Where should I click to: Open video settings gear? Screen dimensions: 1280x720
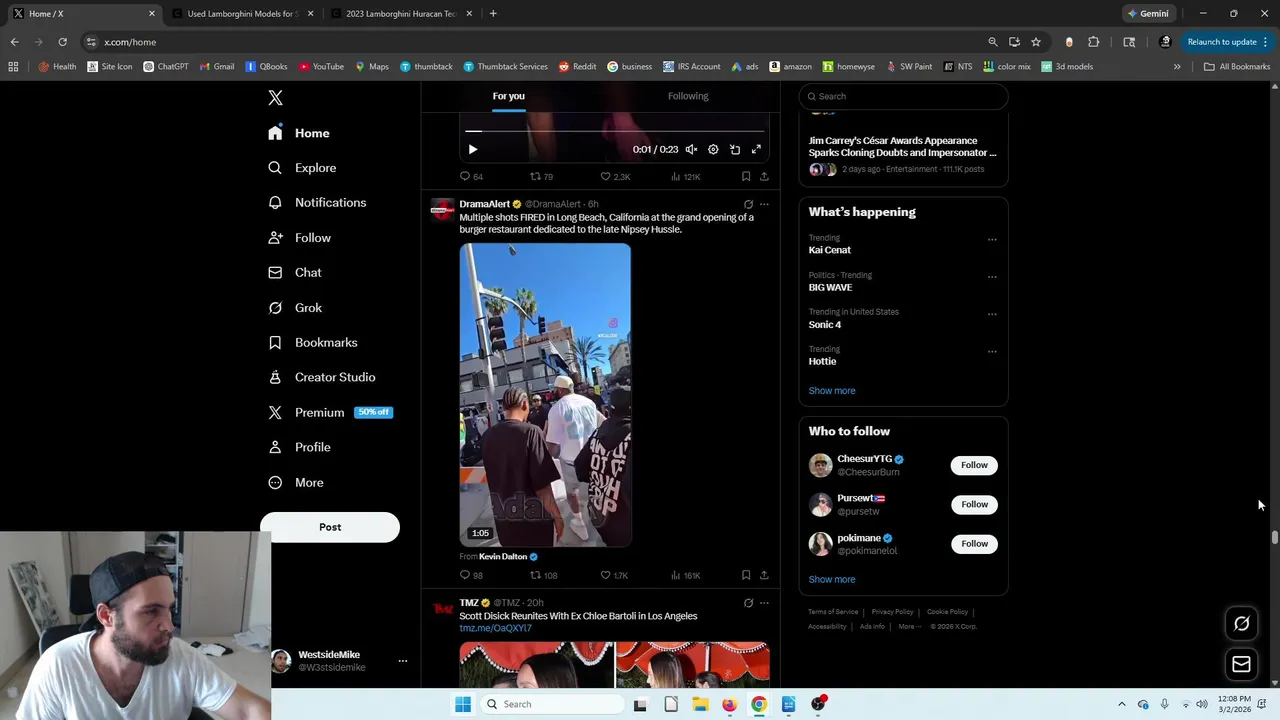[x=713, y=150]
